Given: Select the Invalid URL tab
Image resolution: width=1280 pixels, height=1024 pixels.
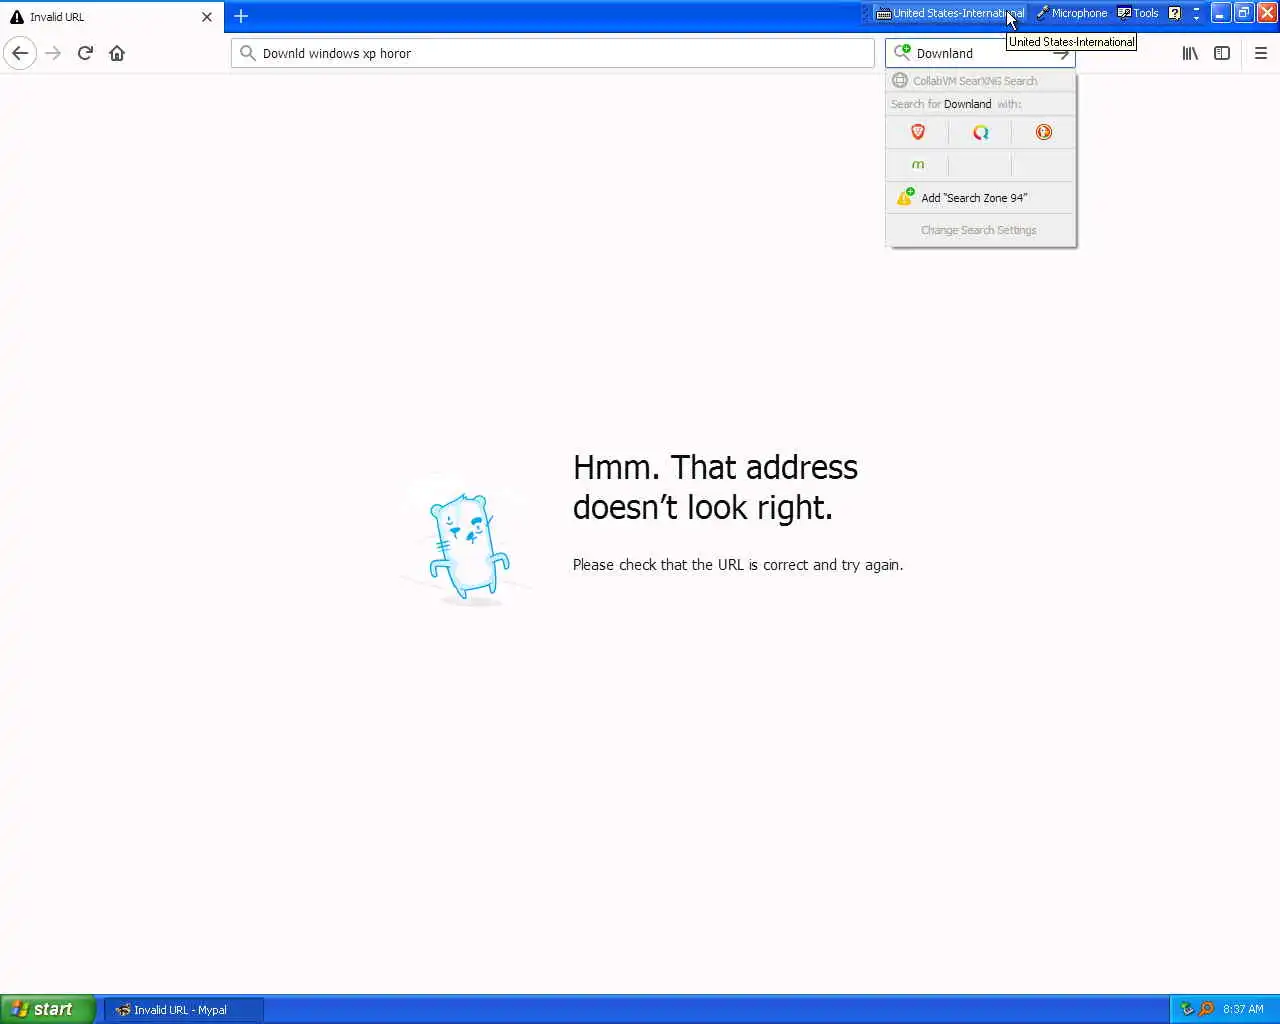Looking at the screenshot, I should pyautogui.click(x=110, y=17).
